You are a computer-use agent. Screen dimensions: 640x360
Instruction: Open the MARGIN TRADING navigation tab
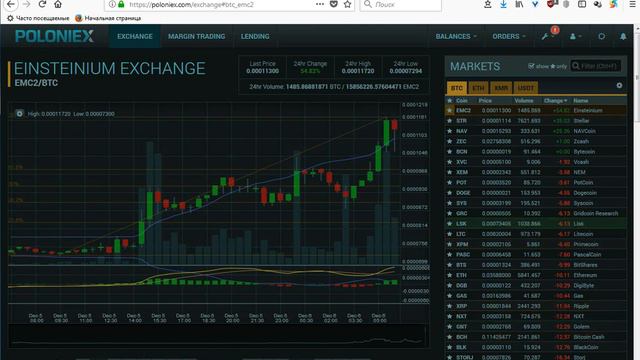(x=196, y=36)
